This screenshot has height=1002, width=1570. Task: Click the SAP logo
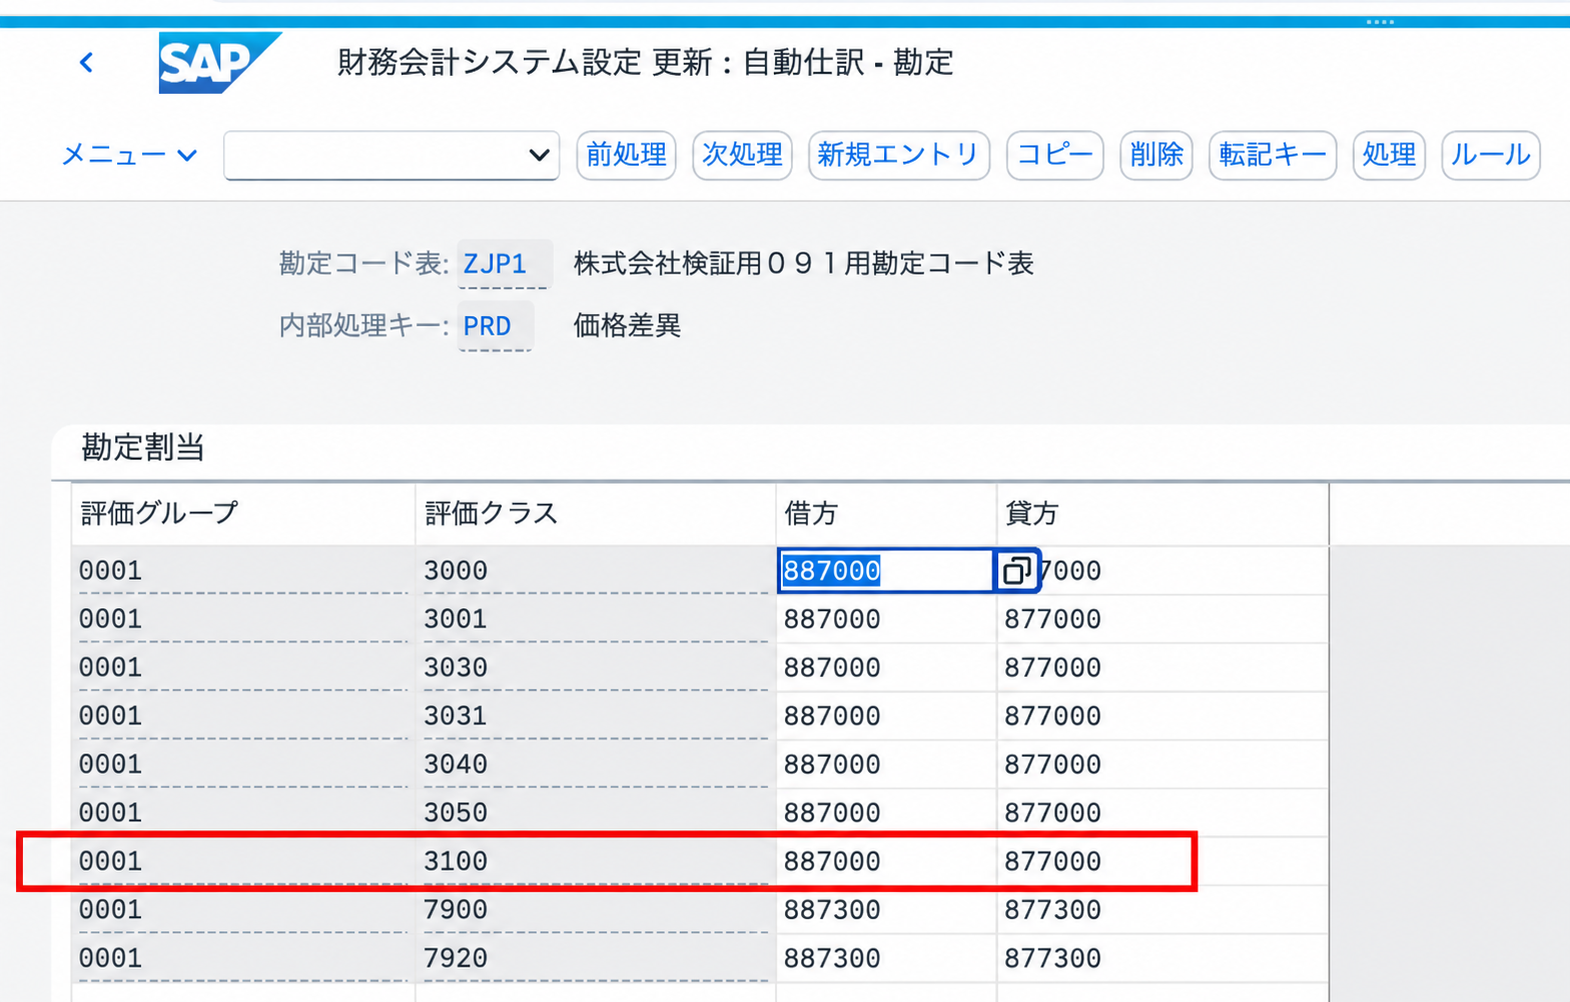pos(219,63)
